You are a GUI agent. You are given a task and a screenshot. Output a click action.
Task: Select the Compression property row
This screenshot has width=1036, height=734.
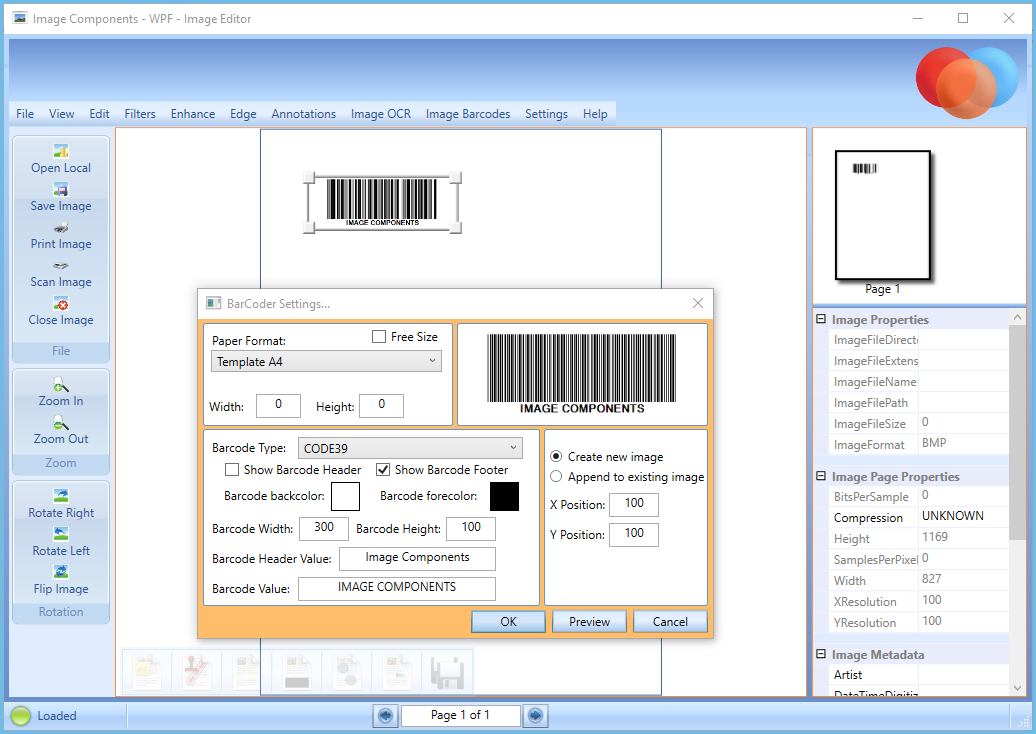click(918, 517)
